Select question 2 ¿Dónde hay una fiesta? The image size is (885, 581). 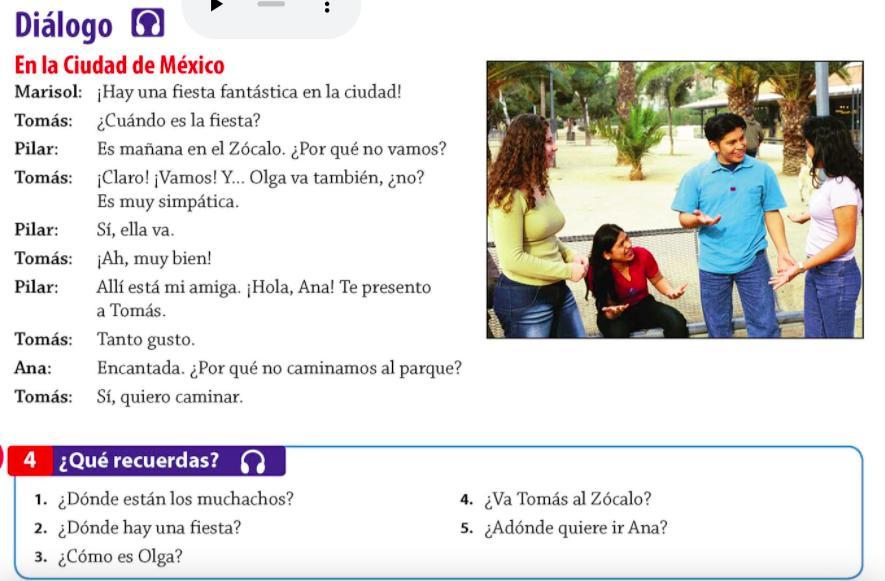click(149, 528)
